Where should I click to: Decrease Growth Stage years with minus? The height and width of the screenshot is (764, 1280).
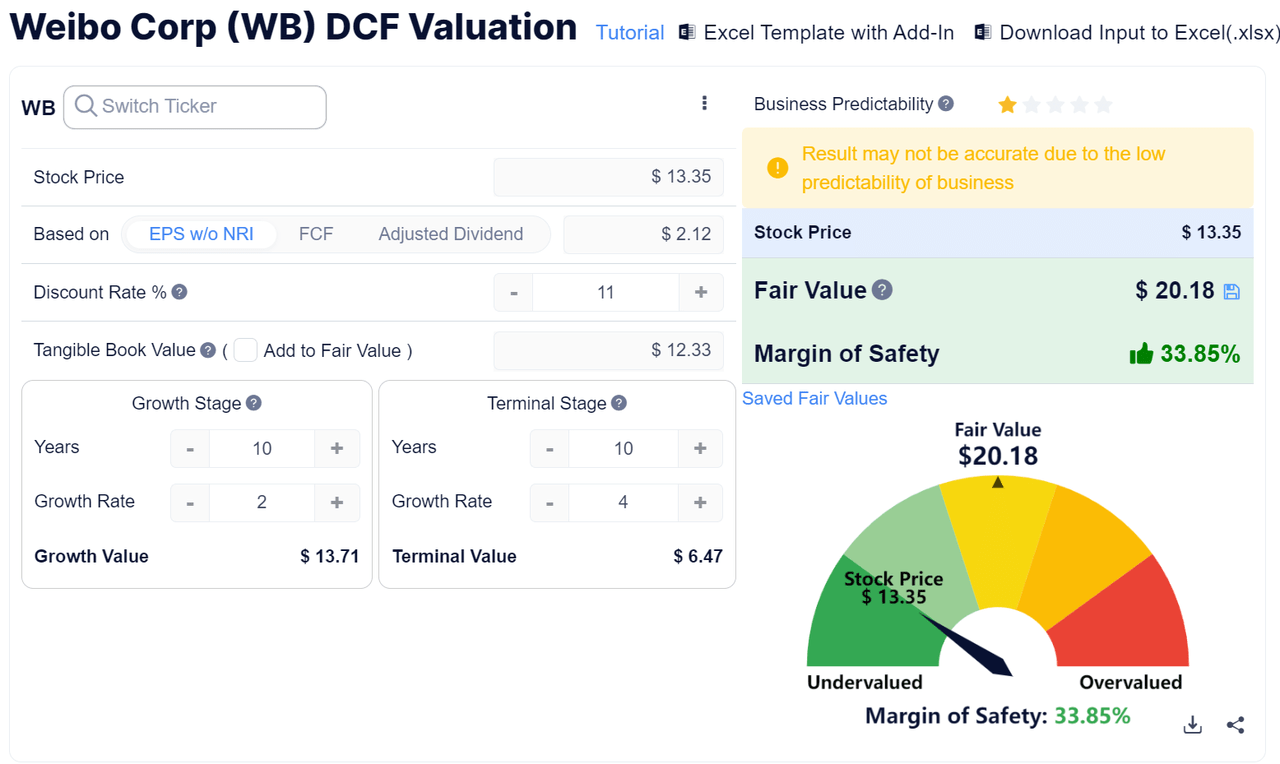[x=190, y=448]
